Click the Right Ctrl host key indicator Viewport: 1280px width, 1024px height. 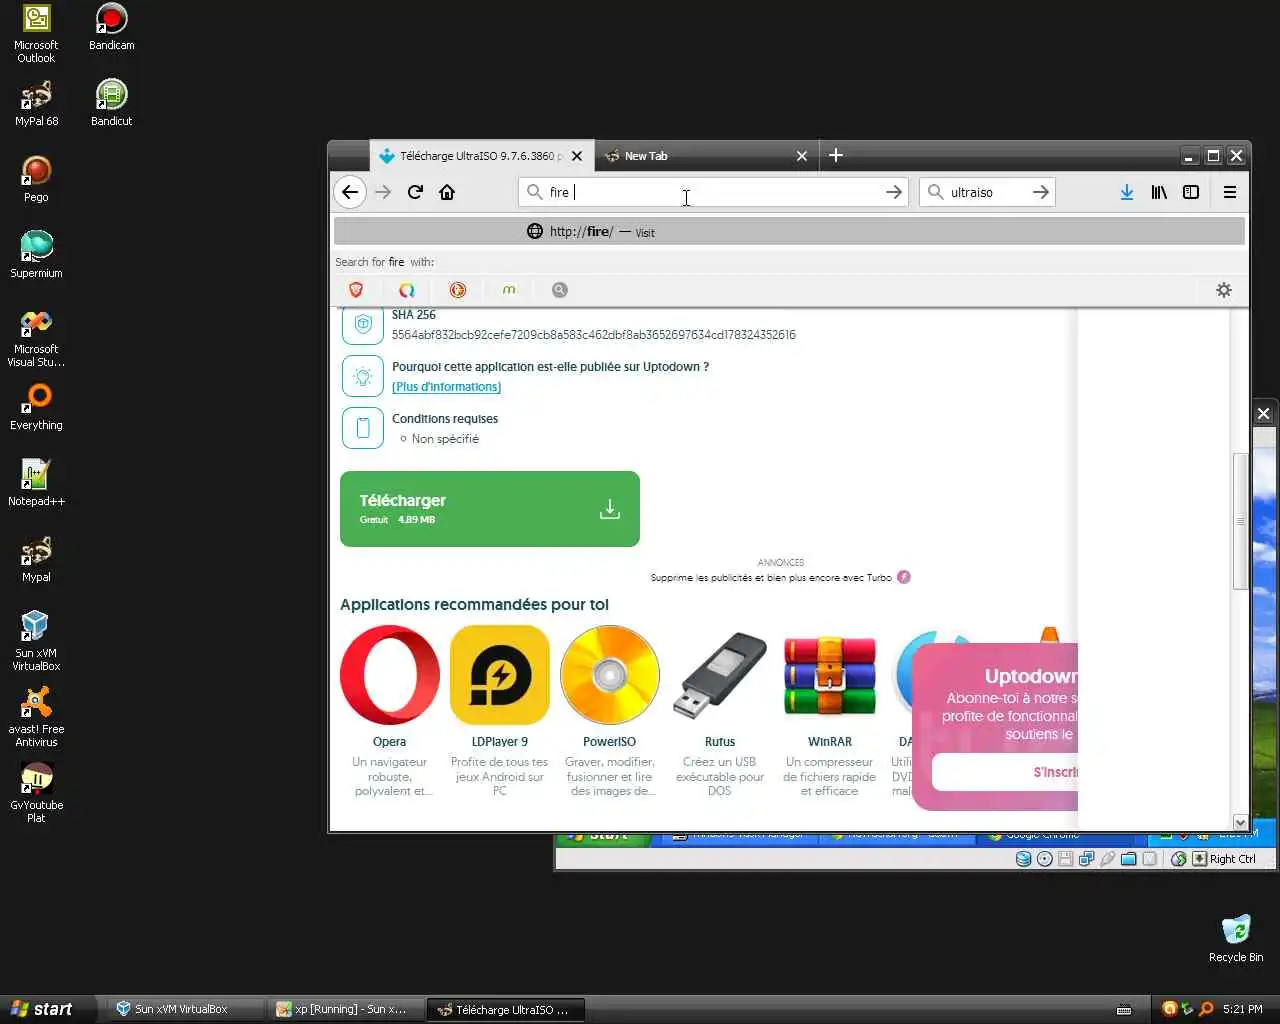click(x=1224, y=859)
